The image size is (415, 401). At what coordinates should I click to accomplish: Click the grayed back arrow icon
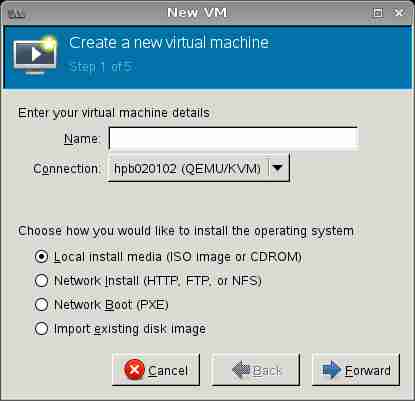tap(241, 369)
